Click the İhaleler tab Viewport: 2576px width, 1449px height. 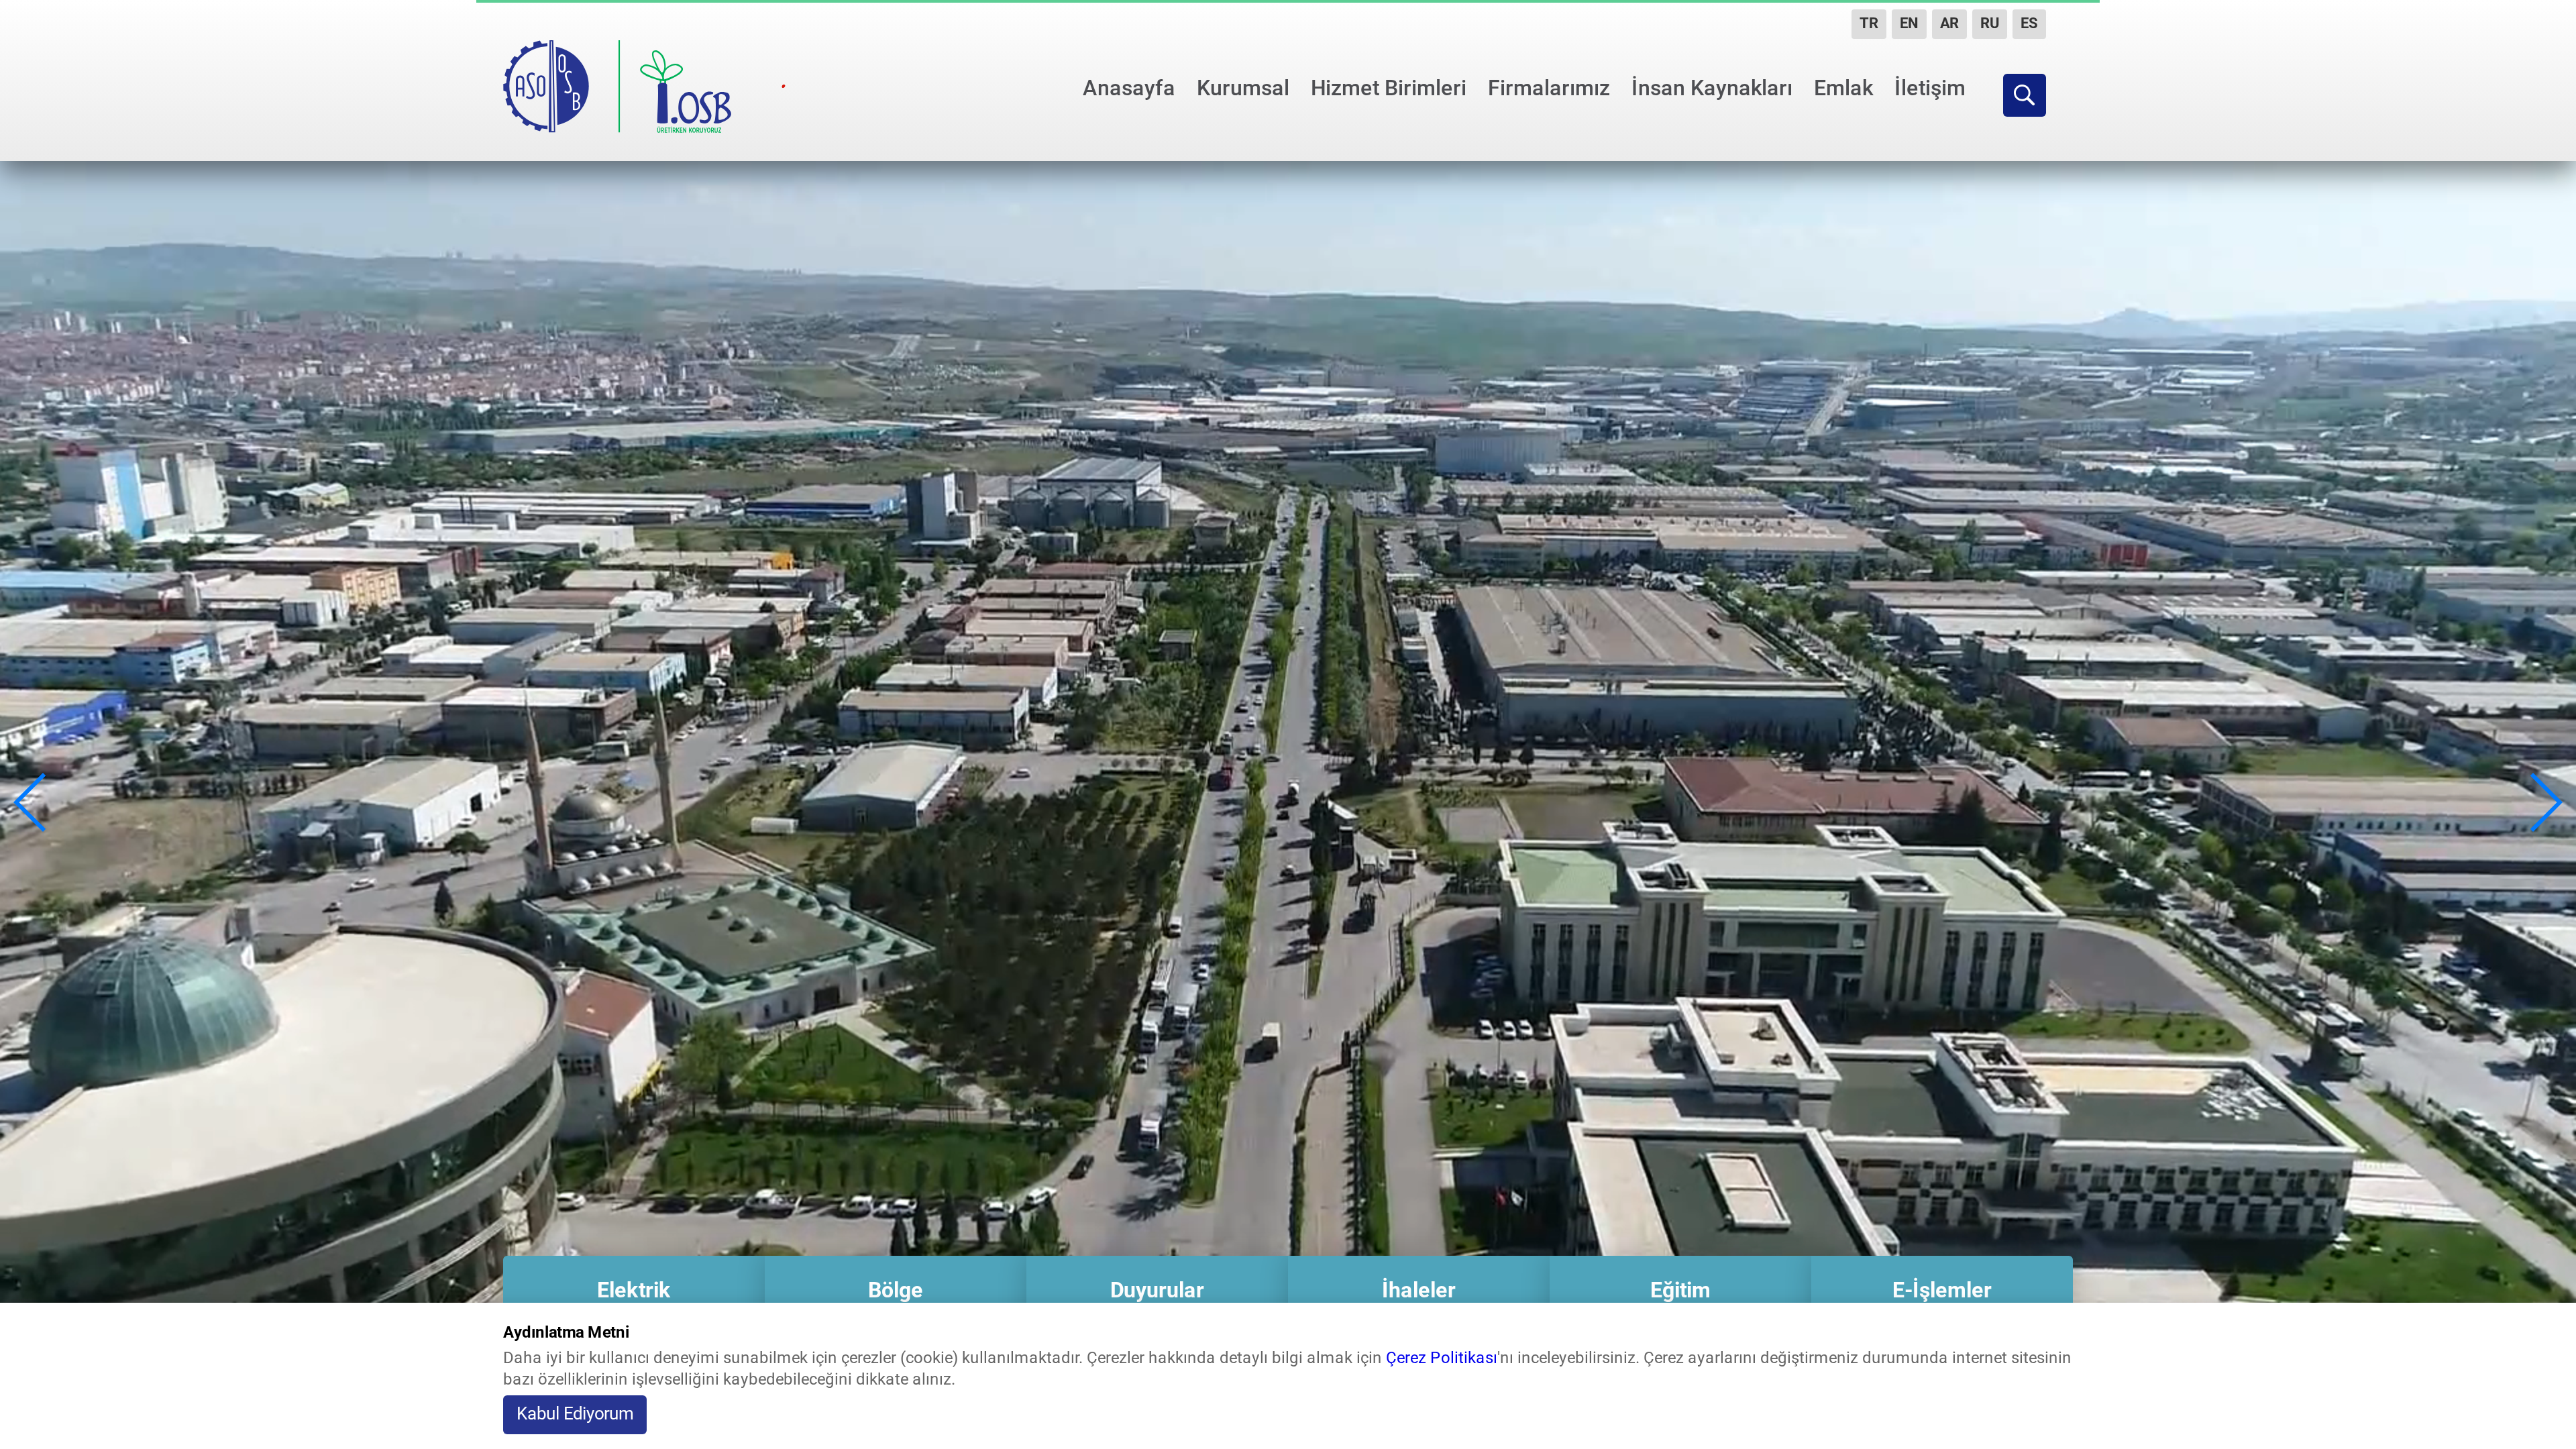[1418, 1288]
